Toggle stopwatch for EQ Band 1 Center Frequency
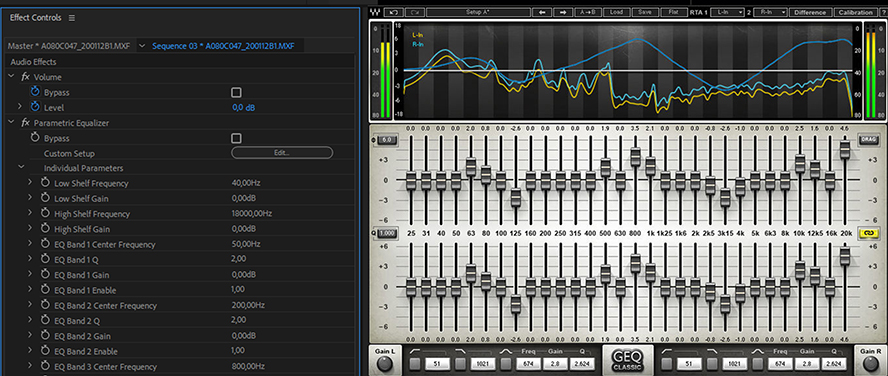Image resolution: width=888 pixels, height=376 pixels. point(45,244)
